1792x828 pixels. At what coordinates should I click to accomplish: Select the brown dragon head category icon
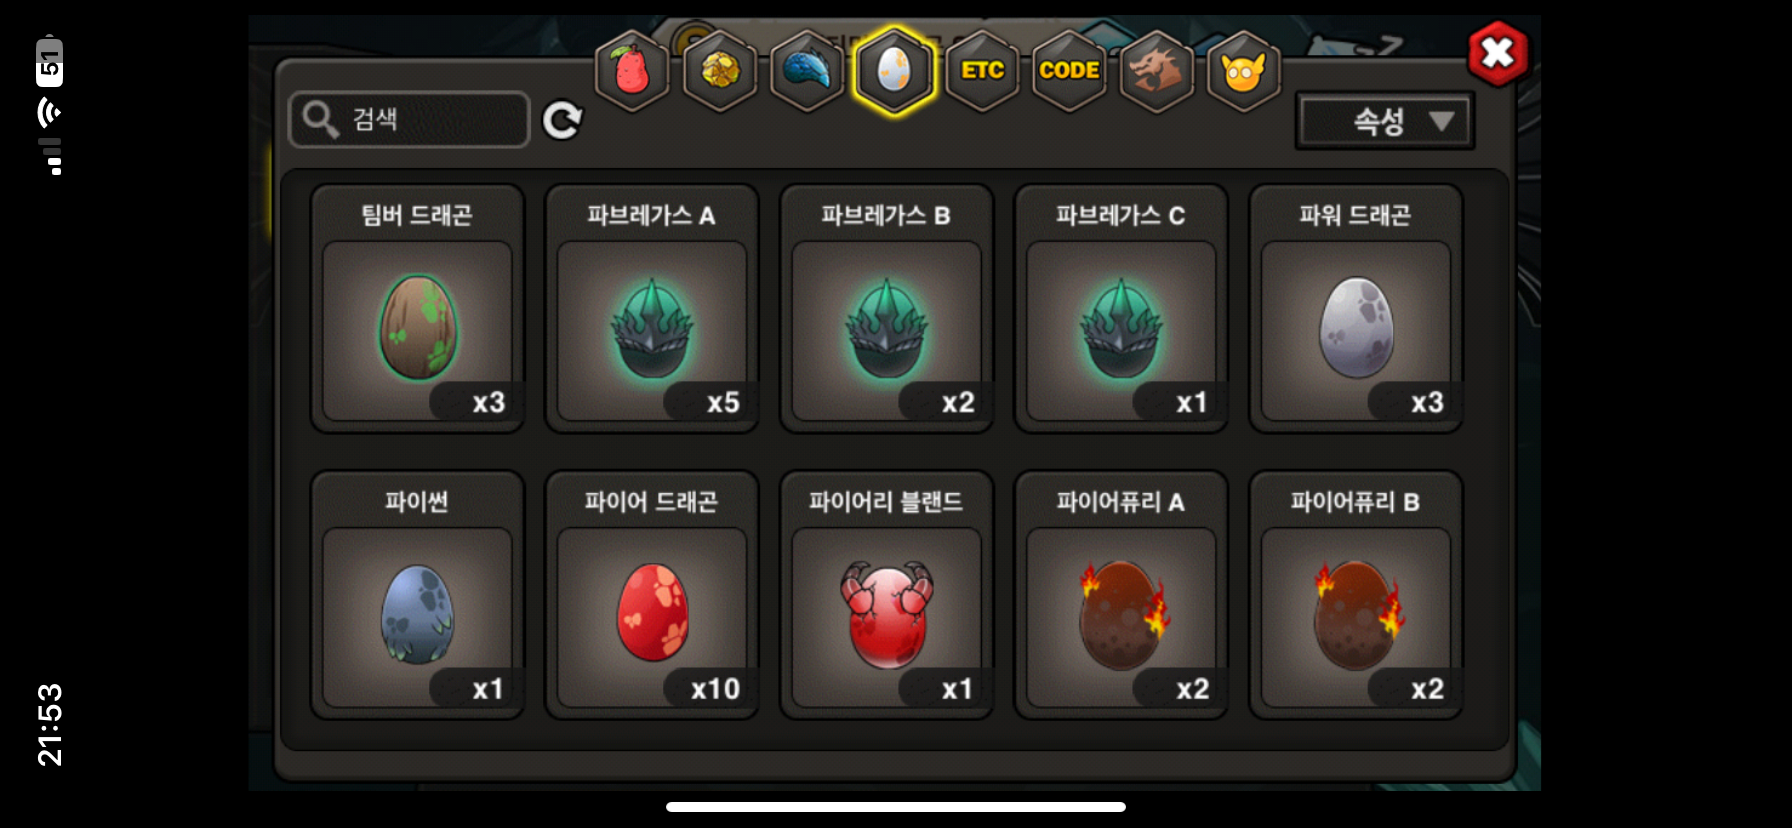[x=1157, y=71]
